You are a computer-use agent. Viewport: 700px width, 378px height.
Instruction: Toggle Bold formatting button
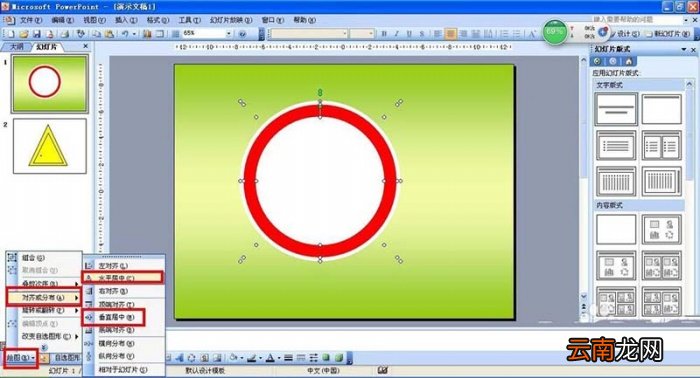[x=384, y=34]
